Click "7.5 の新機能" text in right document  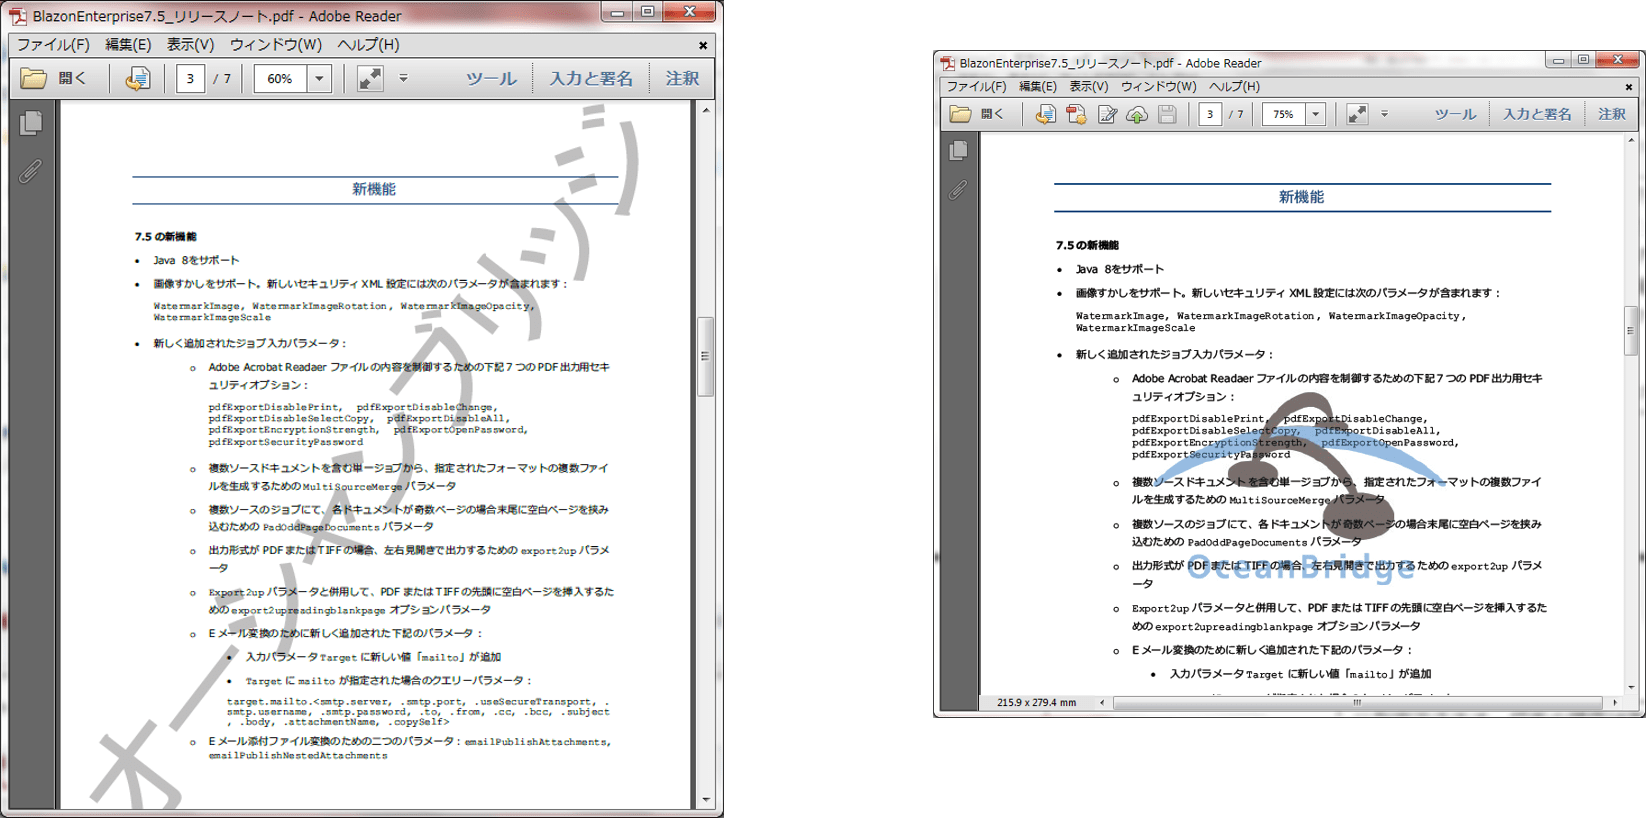[1087, 245]
